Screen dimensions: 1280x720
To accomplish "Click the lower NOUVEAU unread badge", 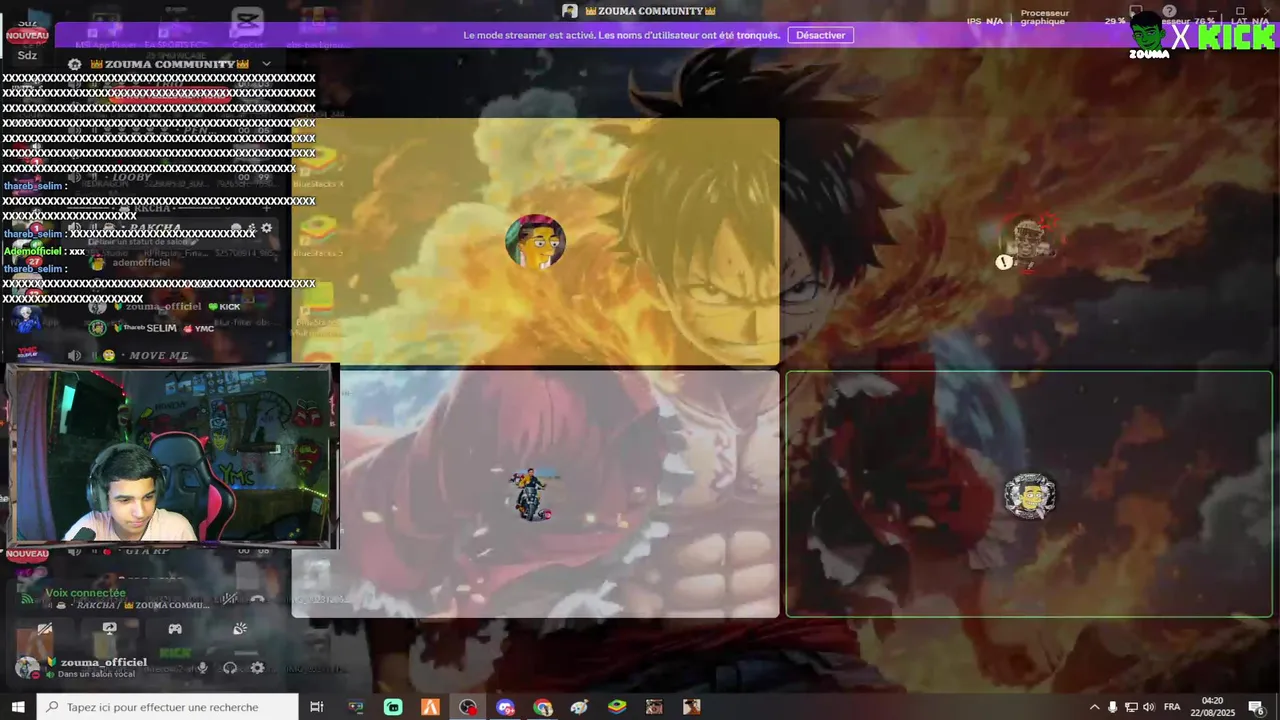I will [27, 553].
